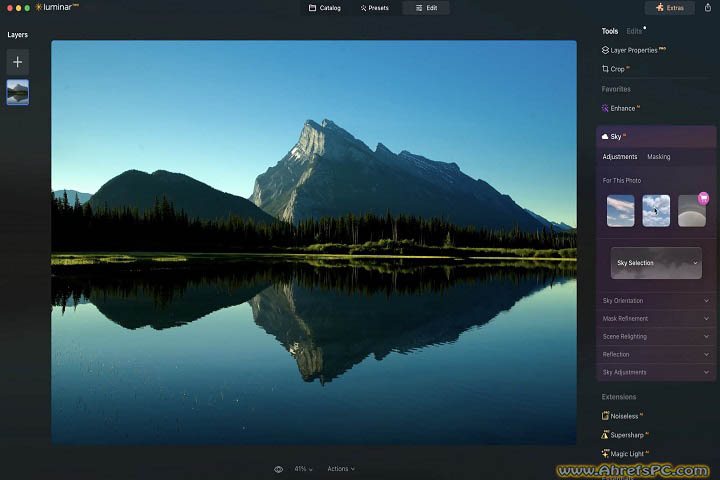Open the Magic Light extension
The height and width of the screenshot is (480, 720).
click(625, 454)
